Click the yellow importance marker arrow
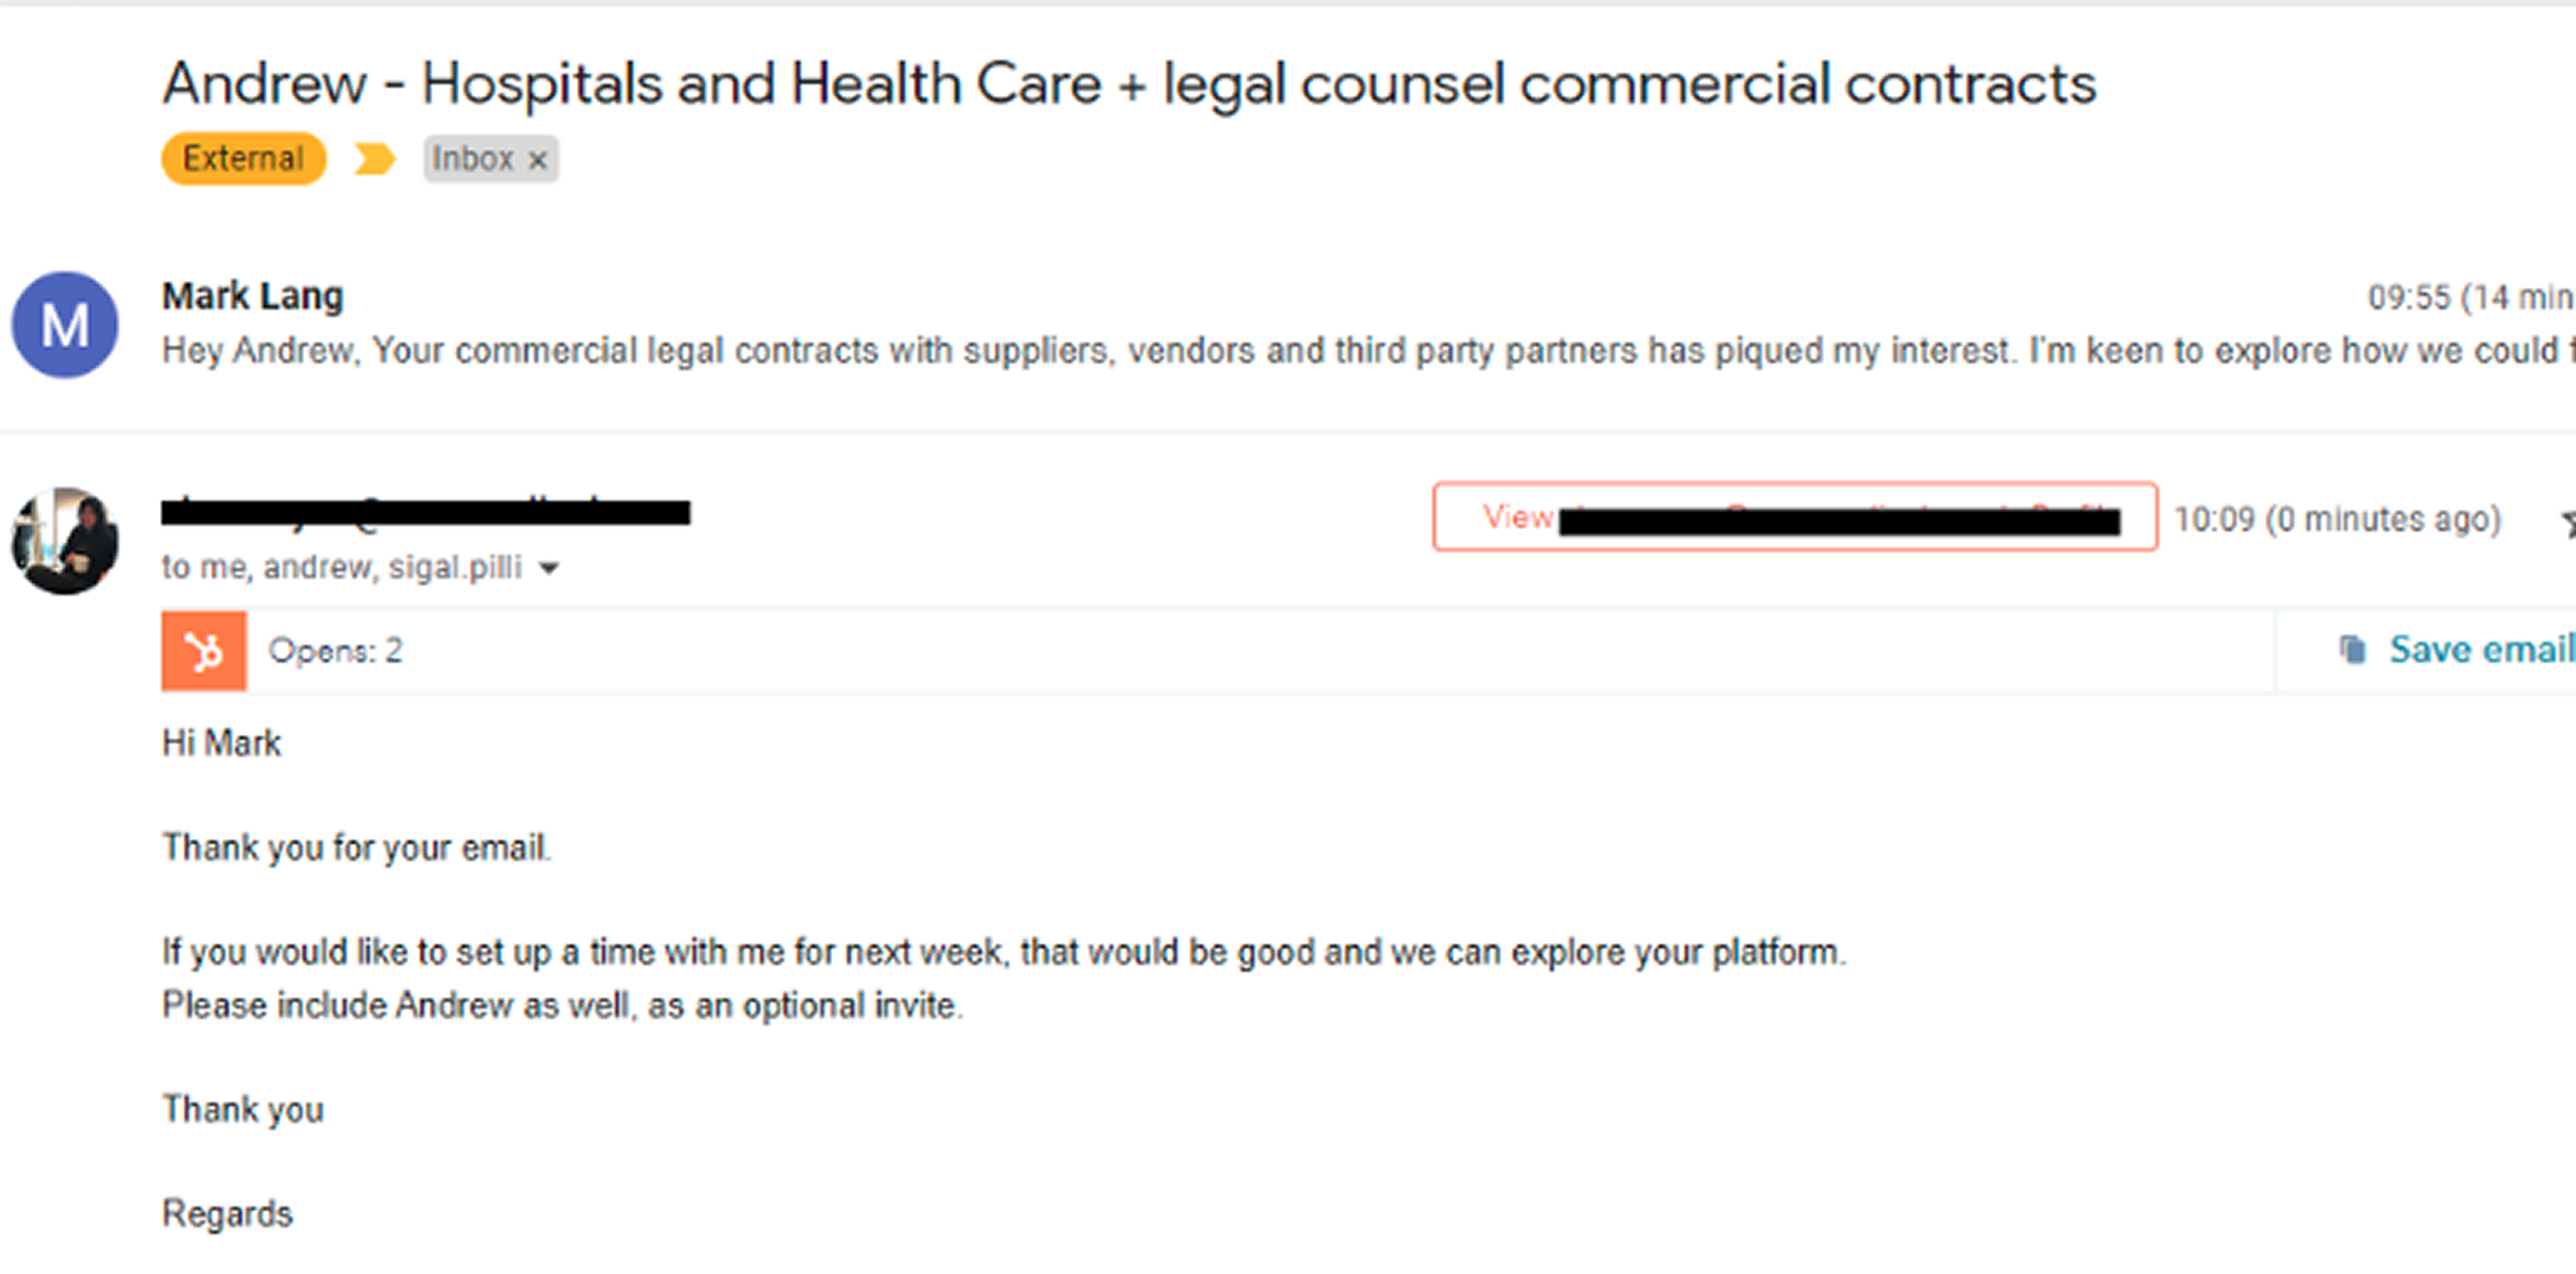 (x=374, y=159)
